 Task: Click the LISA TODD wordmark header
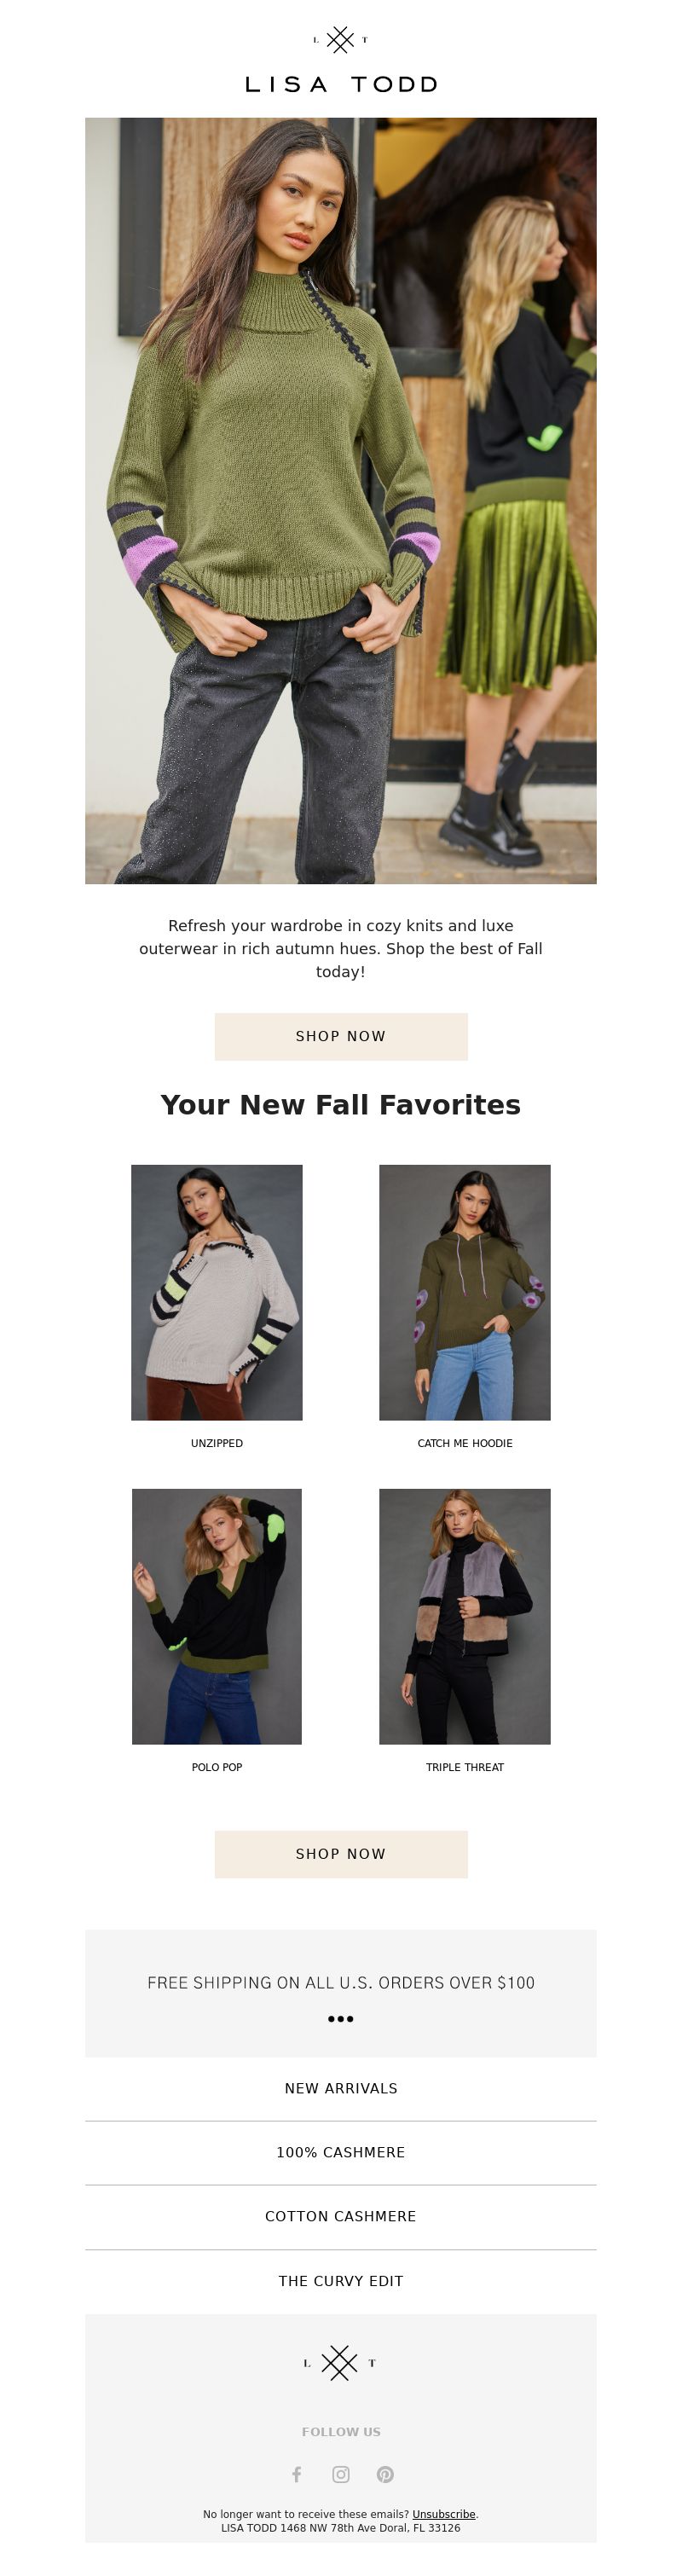coord(341,85)
